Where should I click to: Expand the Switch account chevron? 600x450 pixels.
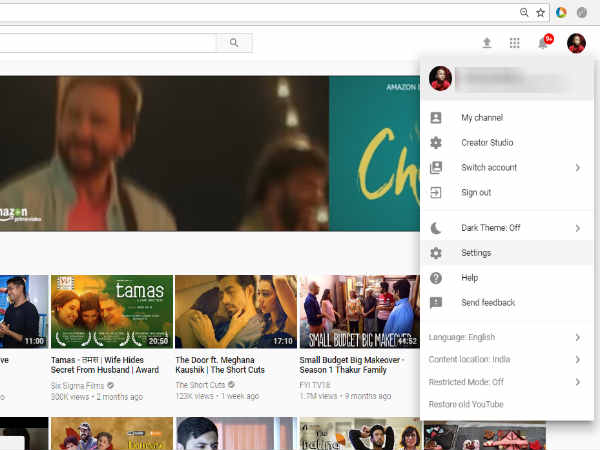pos(577,168)
